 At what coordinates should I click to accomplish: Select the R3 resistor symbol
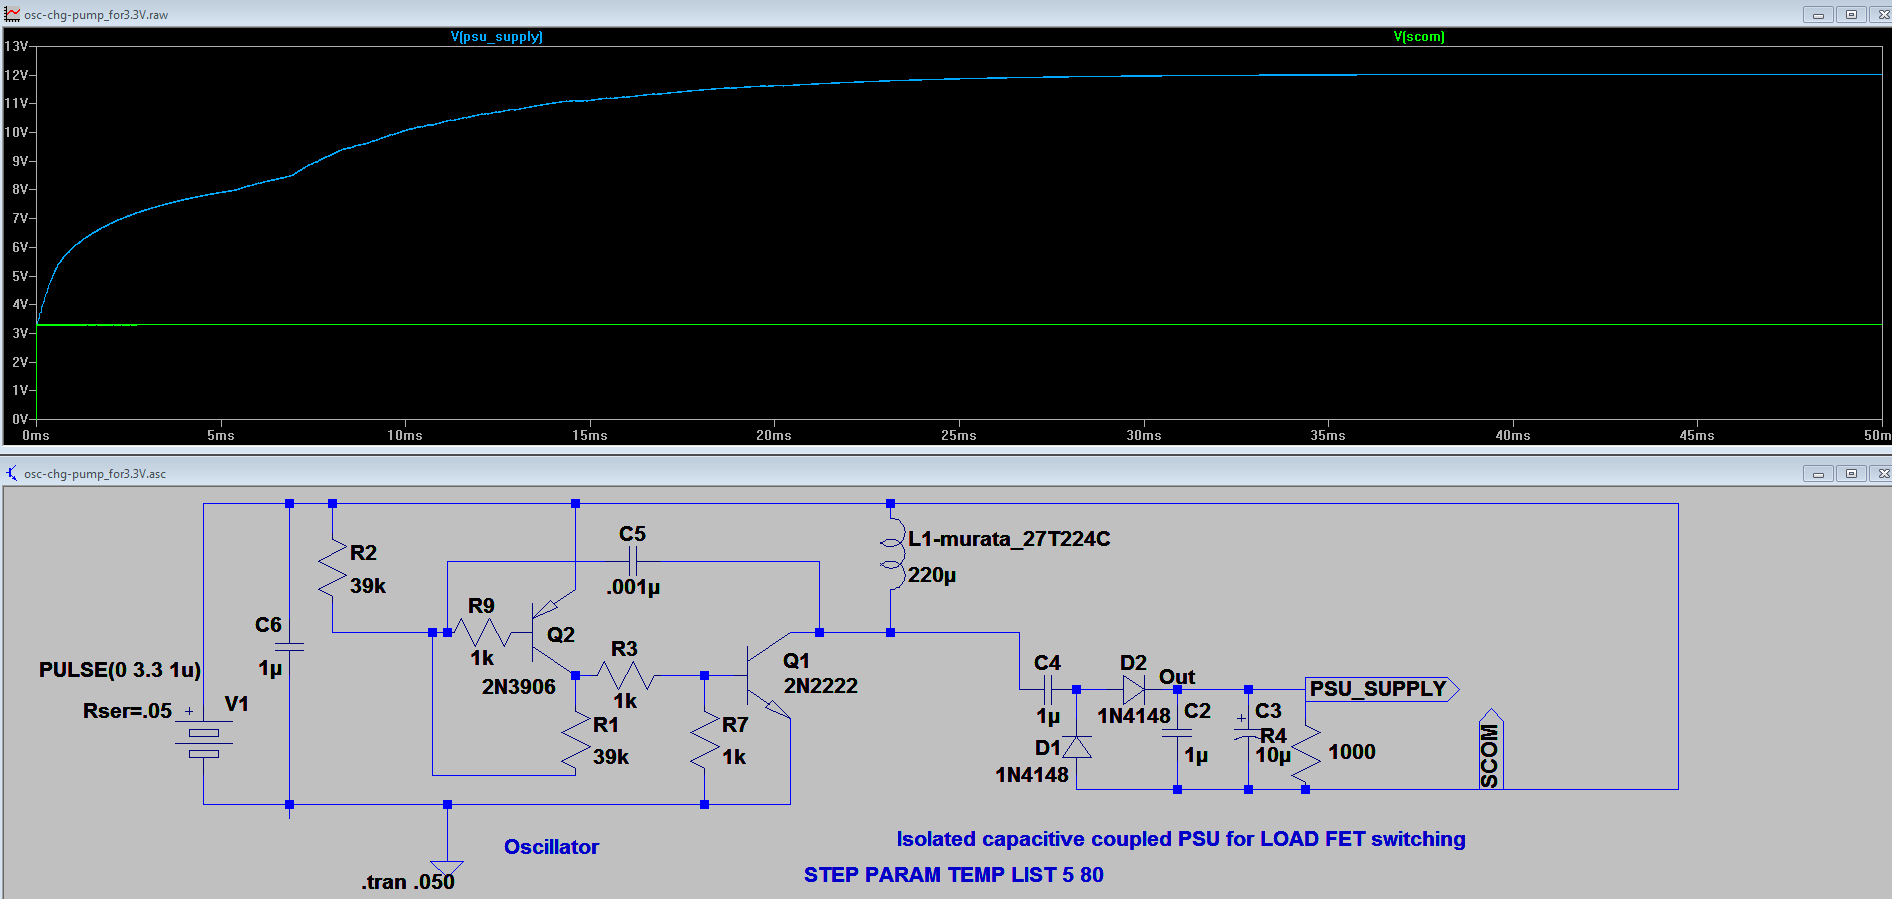point(626,676)
